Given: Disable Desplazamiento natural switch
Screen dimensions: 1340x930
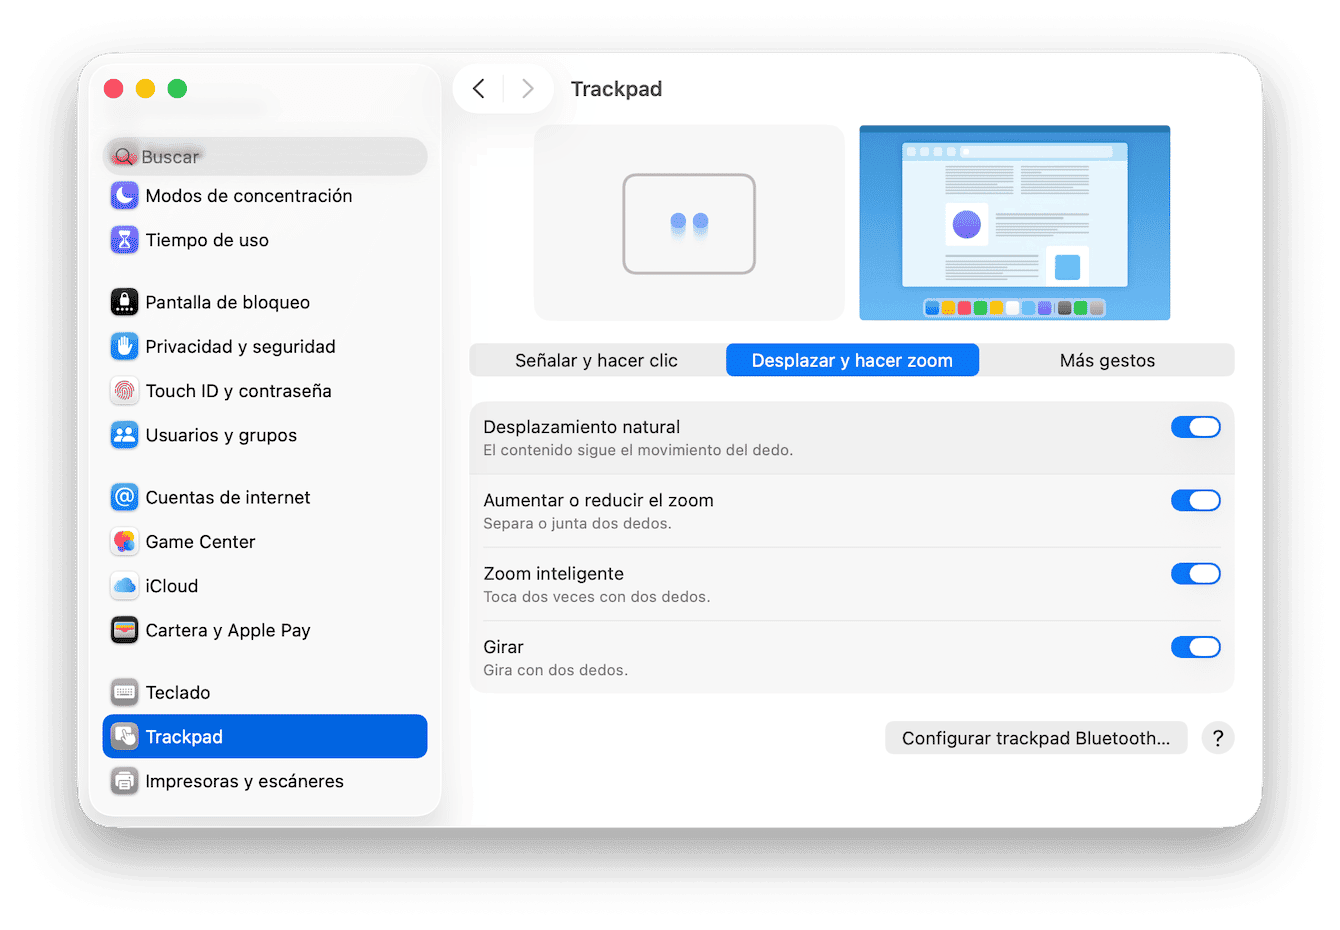Looking at the screenshot, I should [x=1196, y=427].
